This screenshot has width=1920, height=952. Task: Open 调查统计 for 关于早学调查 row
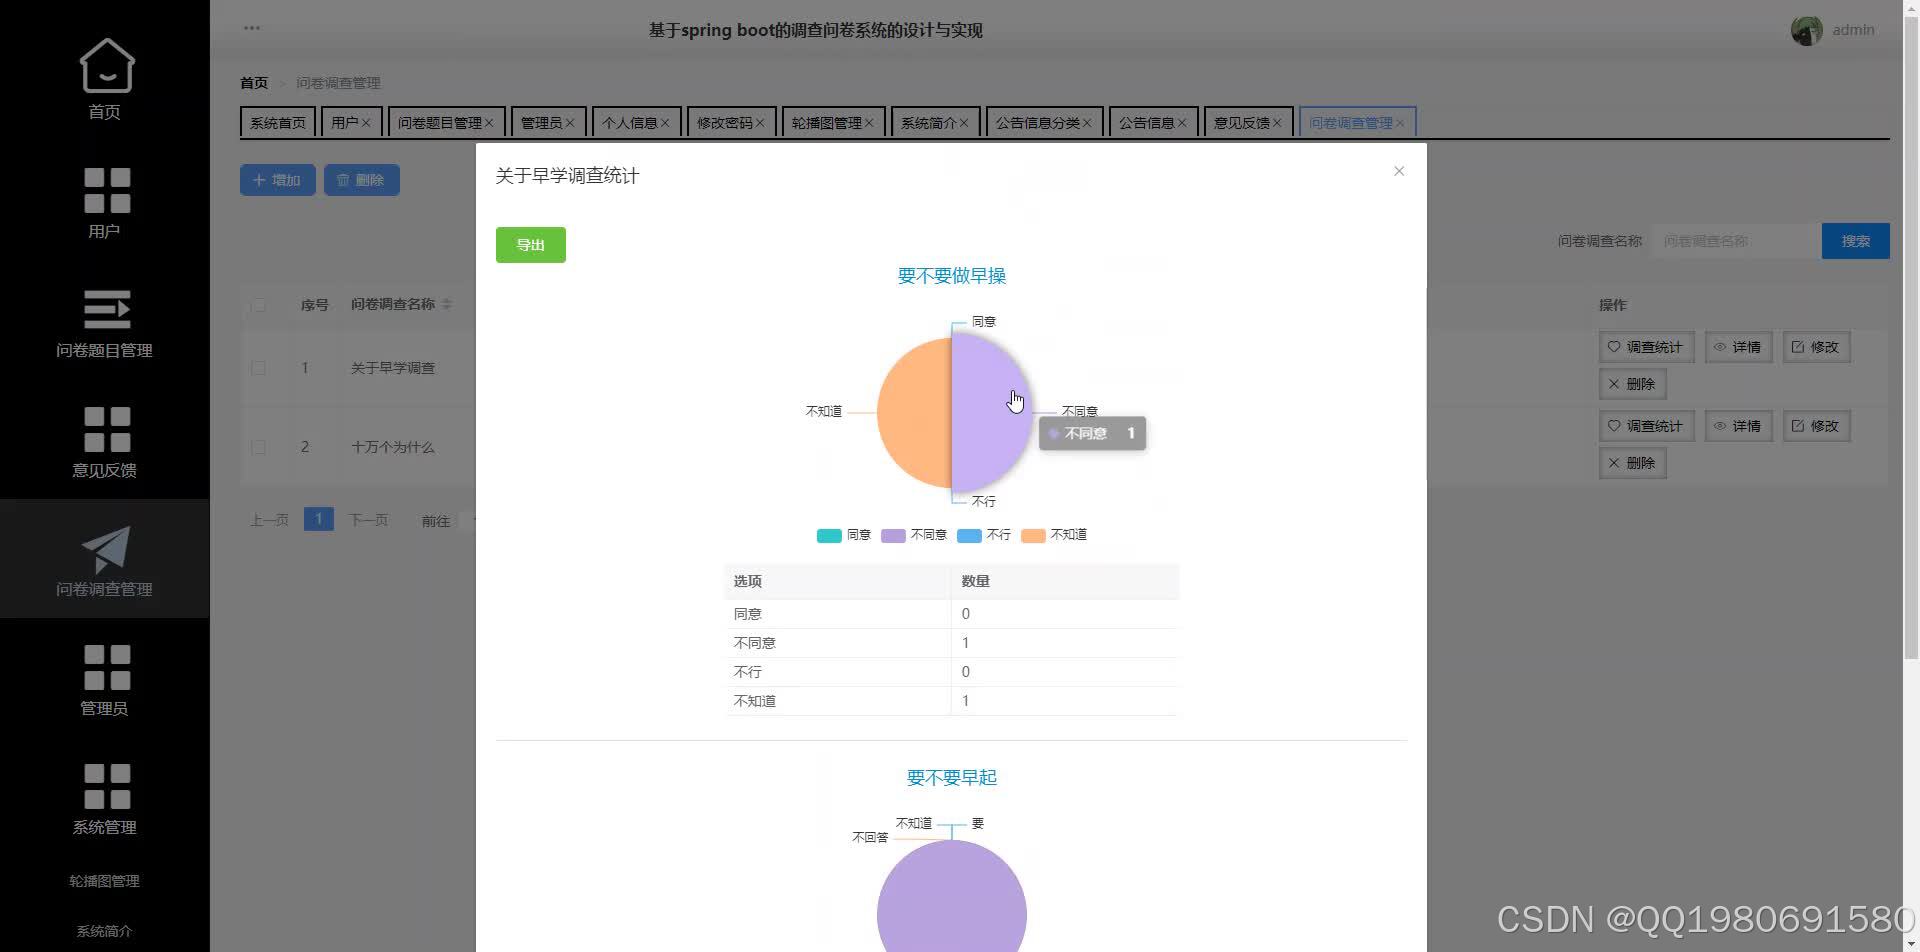[x=1646, y=347]
